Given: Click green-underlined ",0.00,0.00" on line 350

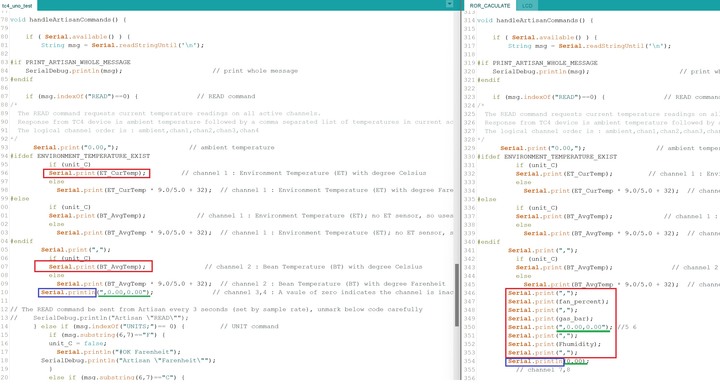Looking at the screenshot, I should (583, 327).
